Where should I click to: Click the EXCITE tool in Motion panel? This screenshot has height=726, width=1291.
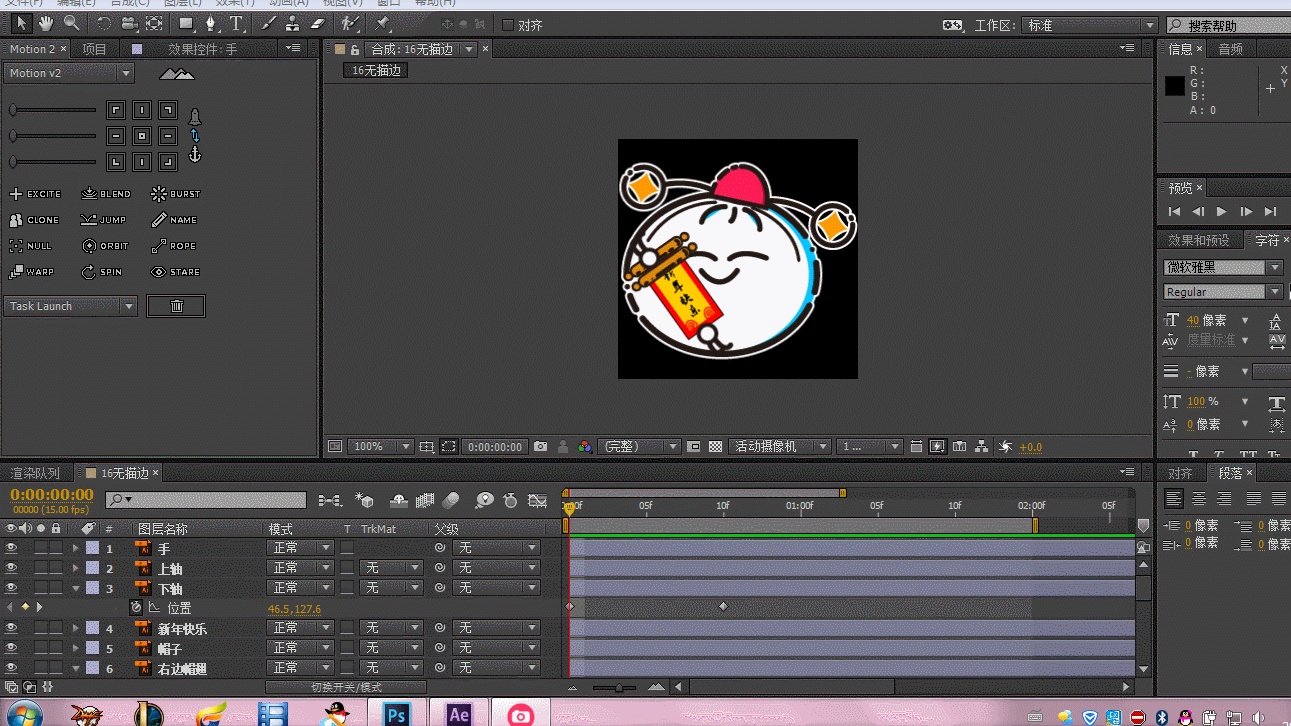[x=35, y=194]
